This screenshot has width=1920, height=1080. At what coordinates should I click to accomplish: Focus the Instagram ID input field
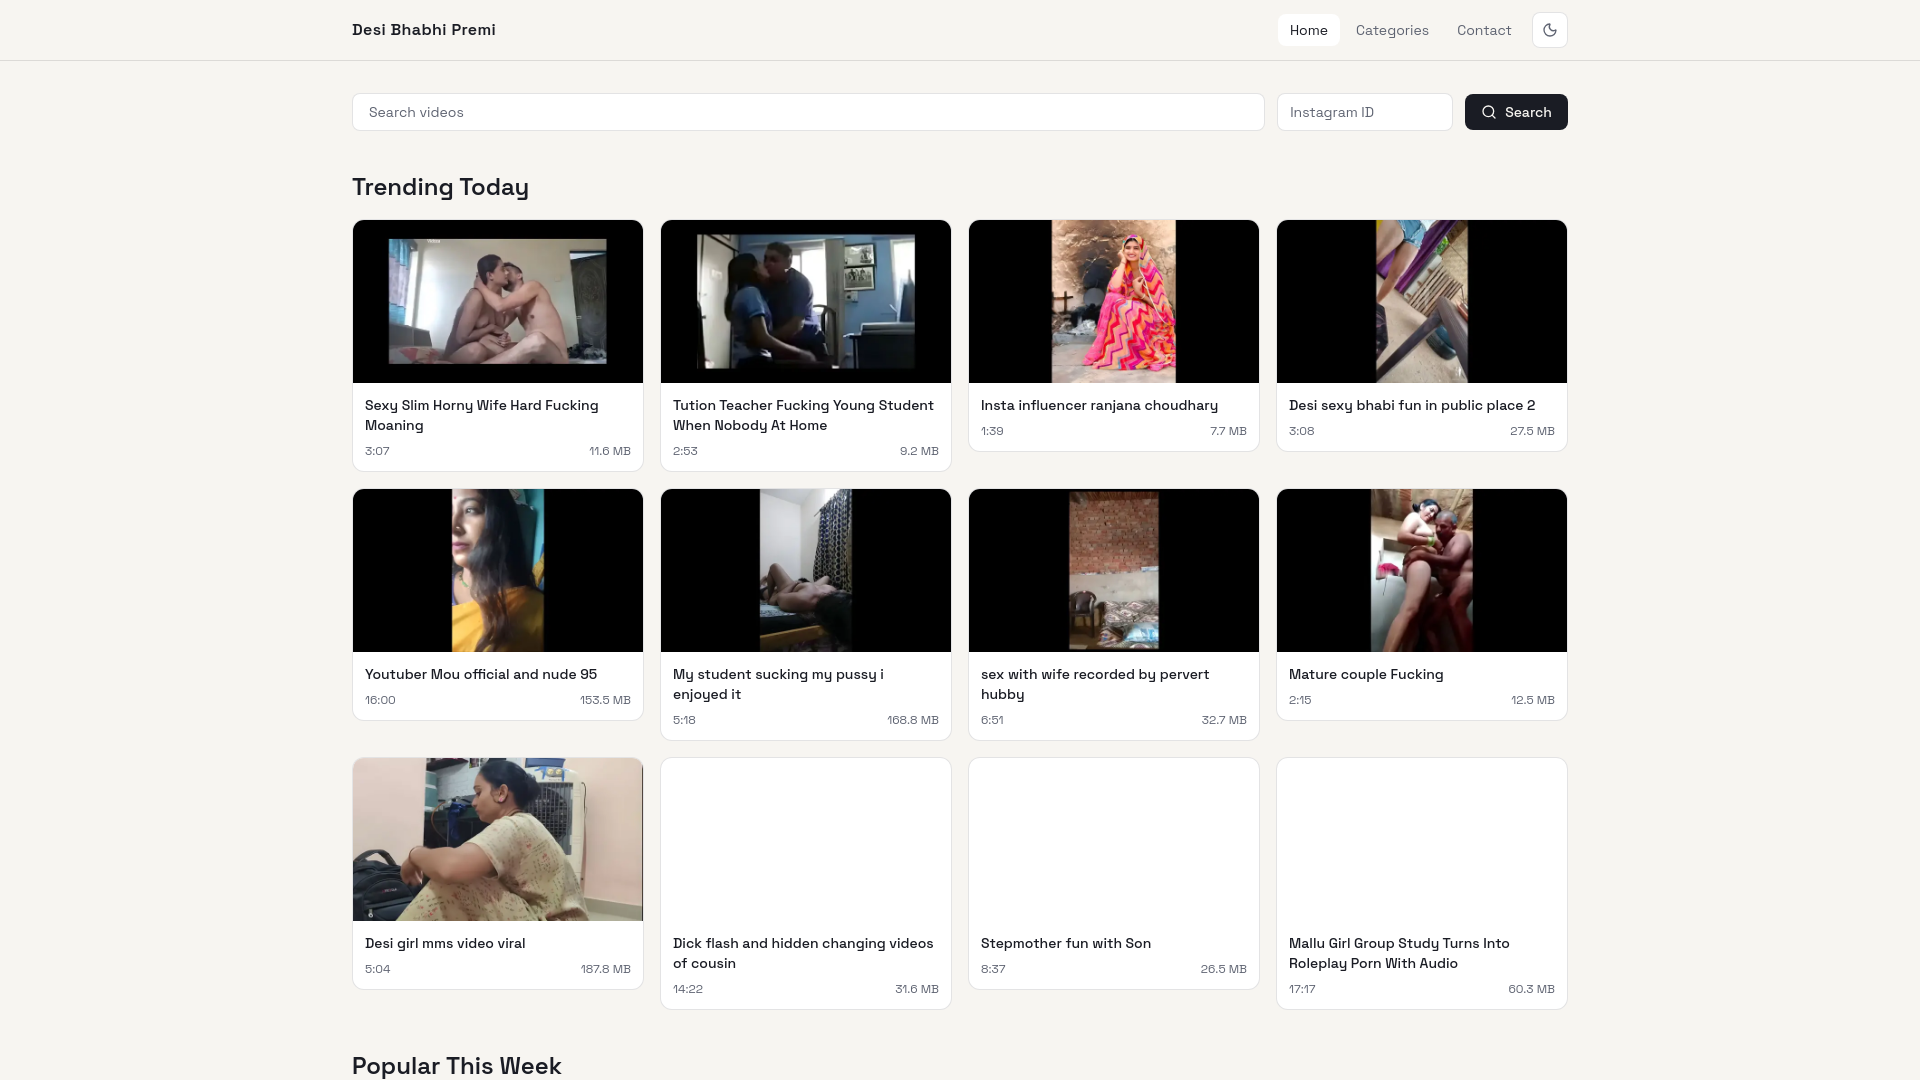tap(1364, 112)
